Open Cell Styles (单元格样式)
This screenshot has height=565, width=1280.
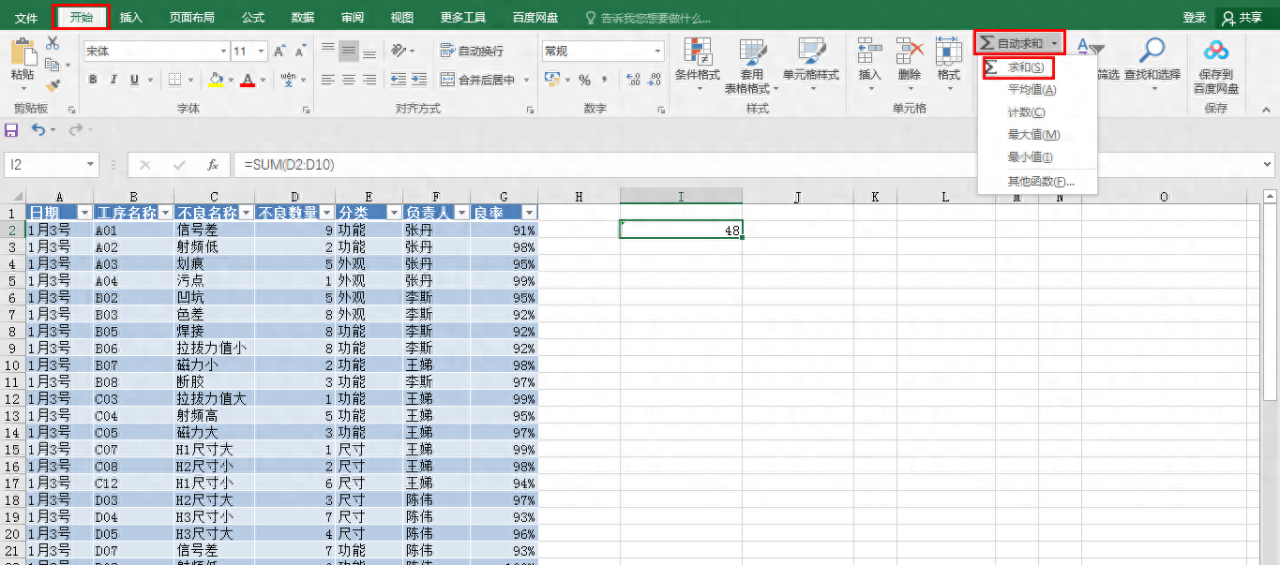[x=811, y=65]
